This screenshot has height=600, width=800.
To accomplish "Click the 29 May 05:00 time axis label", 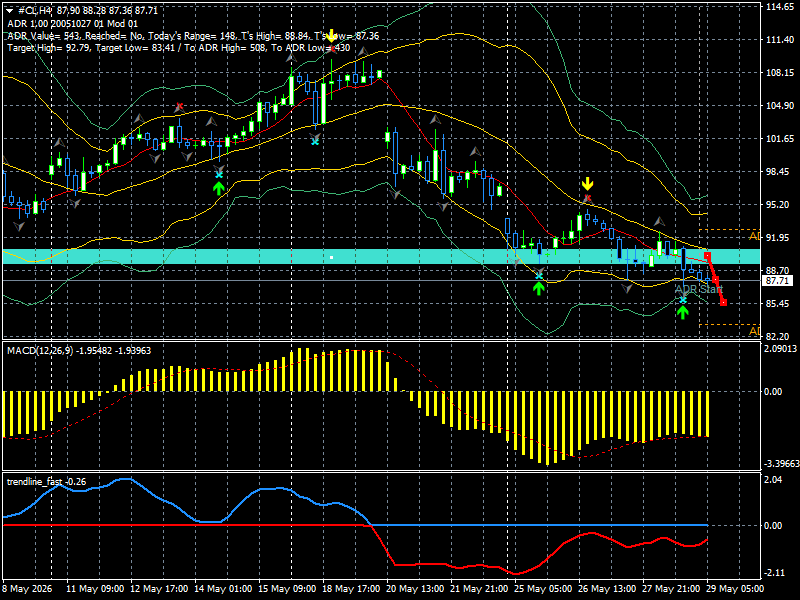I will (735, 589).
